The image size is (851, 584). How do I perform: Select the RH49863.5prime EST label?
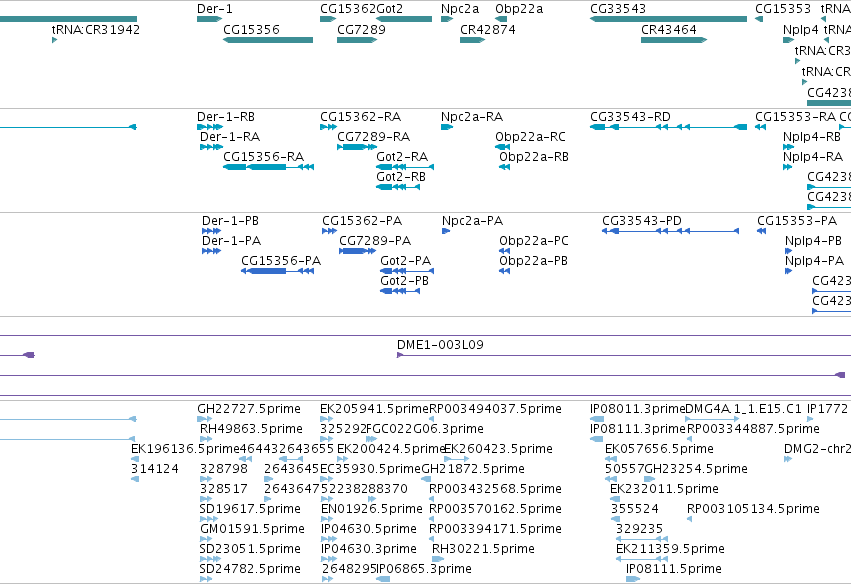[251, 429]
